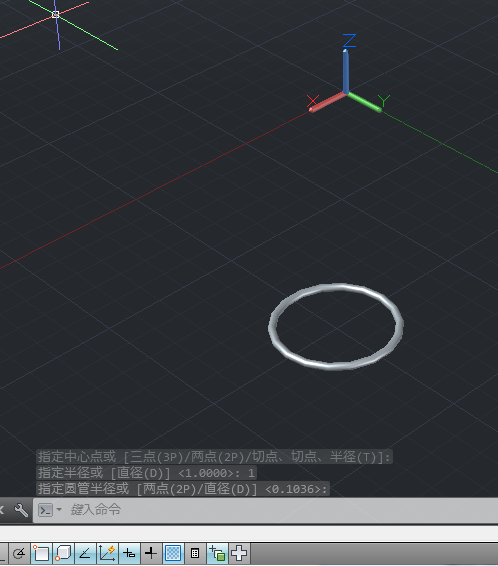This screenshot has height=566, width=498.
Task: Toggle Transparency display button
Action: pos(173,553)
